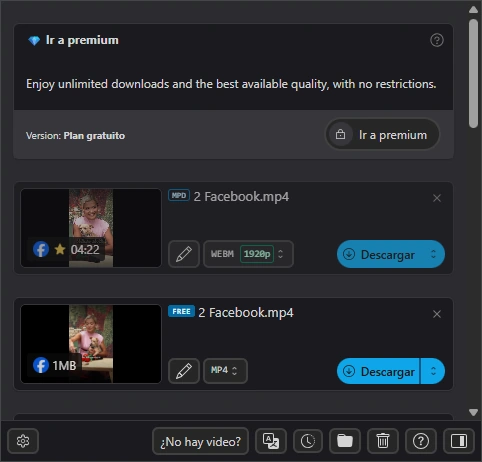Click the vertical scrollbar thumb
The image size is (482, 462).
(473, 73)
